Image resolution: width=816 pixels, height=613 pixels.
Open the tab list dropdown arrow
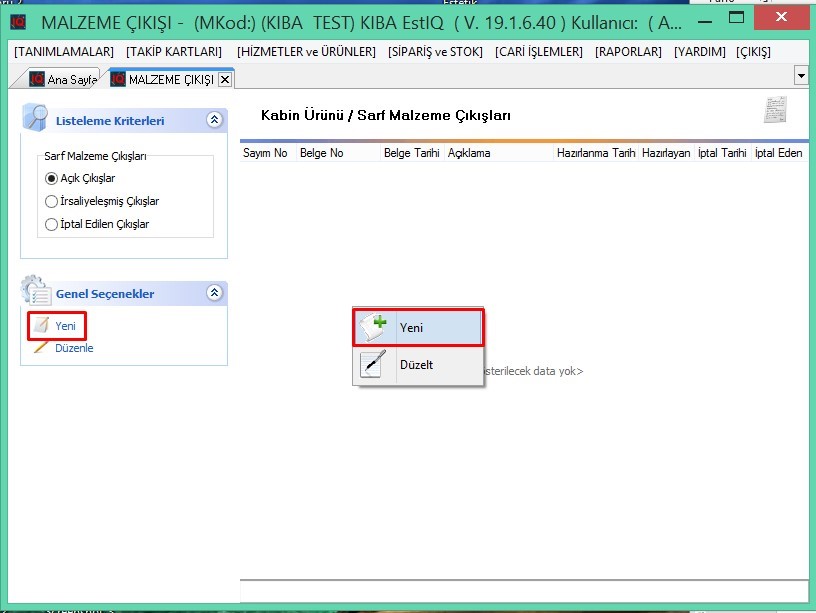click(x=801, y=76)
